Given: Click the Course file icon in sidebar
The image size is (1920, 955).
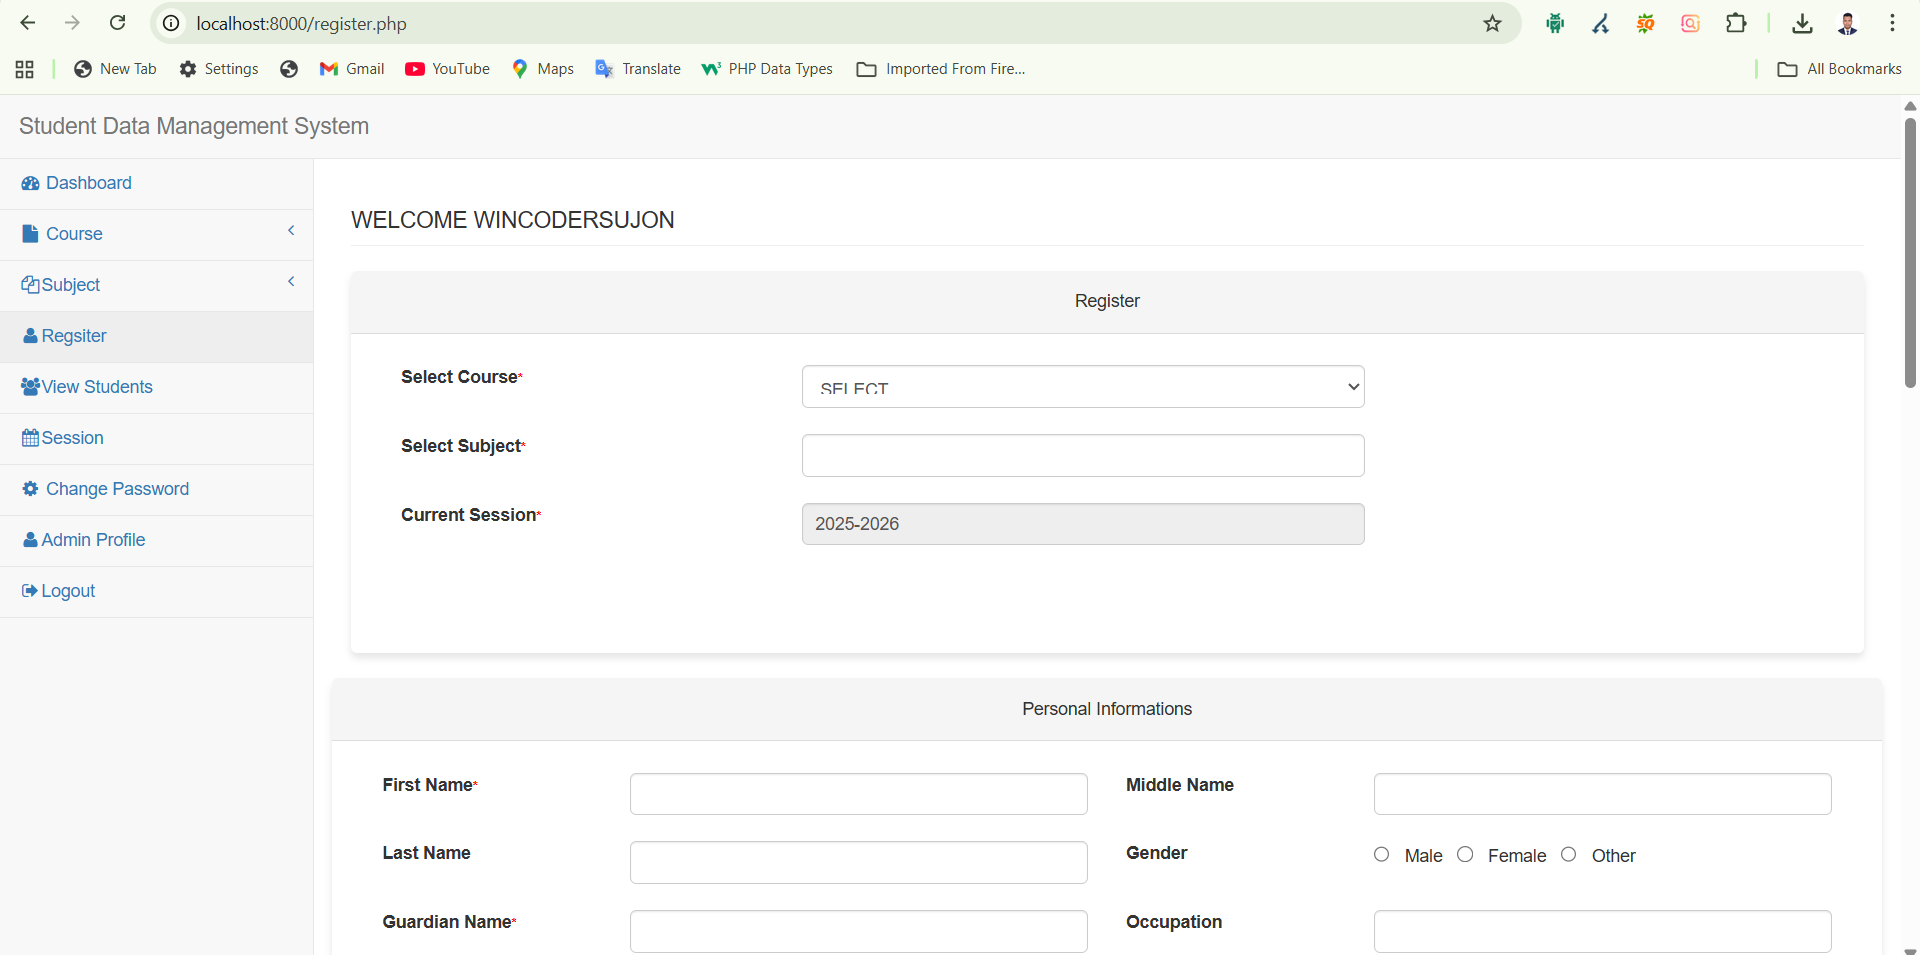Looking at the screenshot, I should point(30,234).
